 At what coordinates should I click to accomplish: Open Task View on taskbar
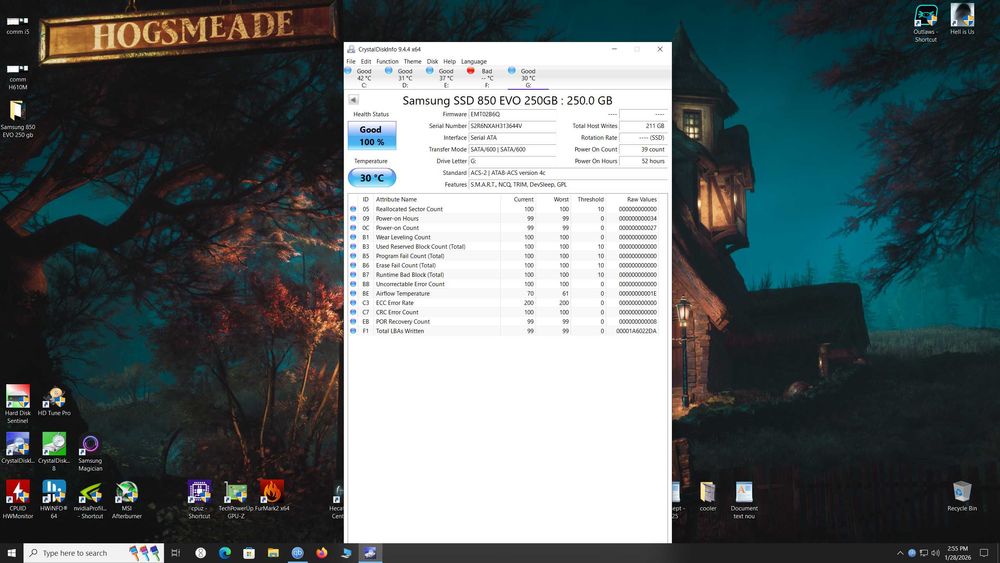(176, 553)
